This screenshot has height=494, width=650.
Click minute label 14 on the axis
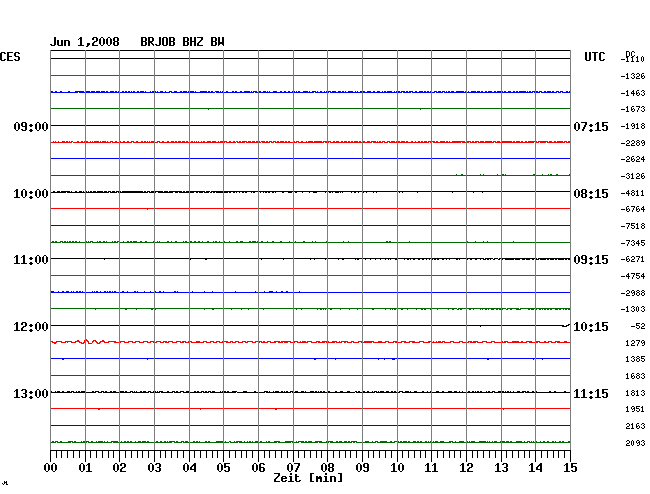point(535,468)
